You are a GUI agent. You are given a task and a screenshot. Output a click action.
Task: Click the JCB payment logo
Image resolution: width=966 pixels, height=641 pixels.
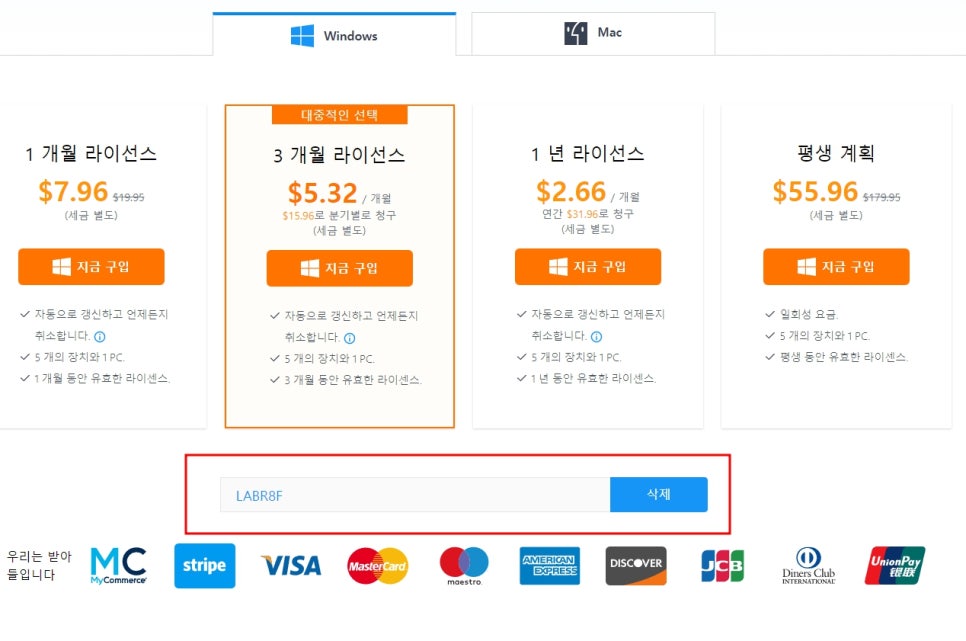723,566
